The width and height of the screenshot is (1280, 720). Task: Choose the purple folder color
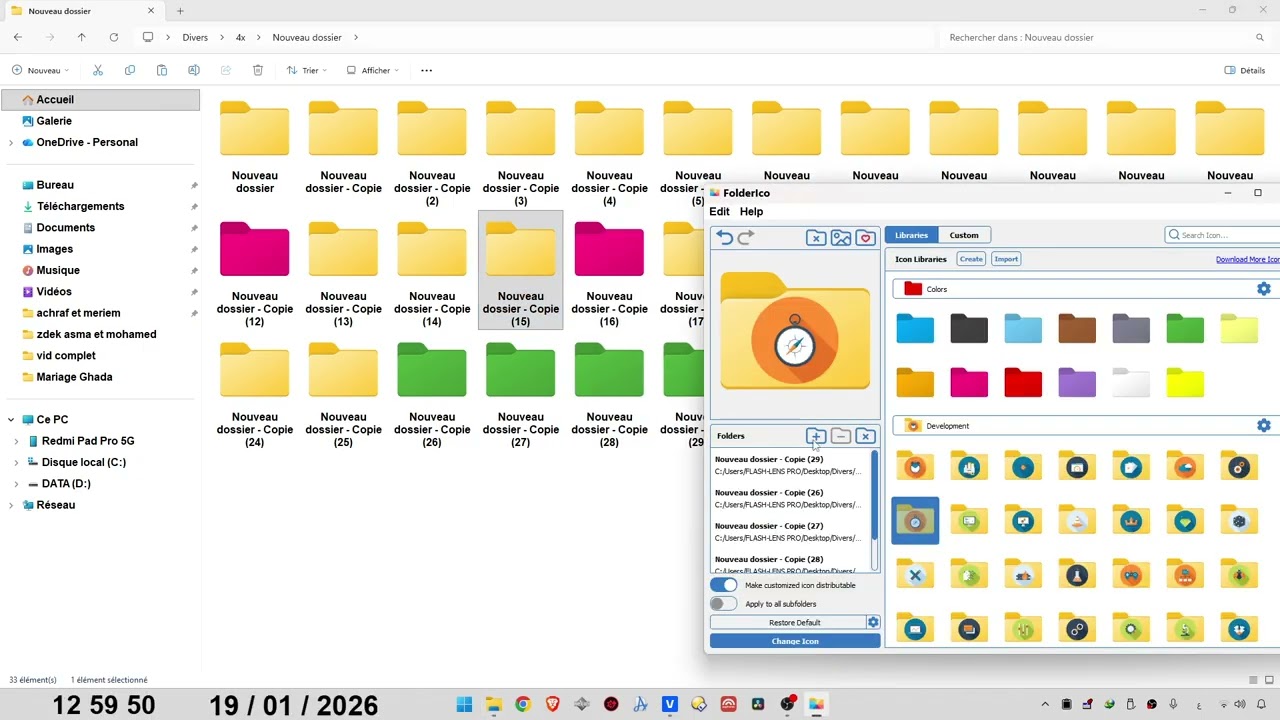1077,382
